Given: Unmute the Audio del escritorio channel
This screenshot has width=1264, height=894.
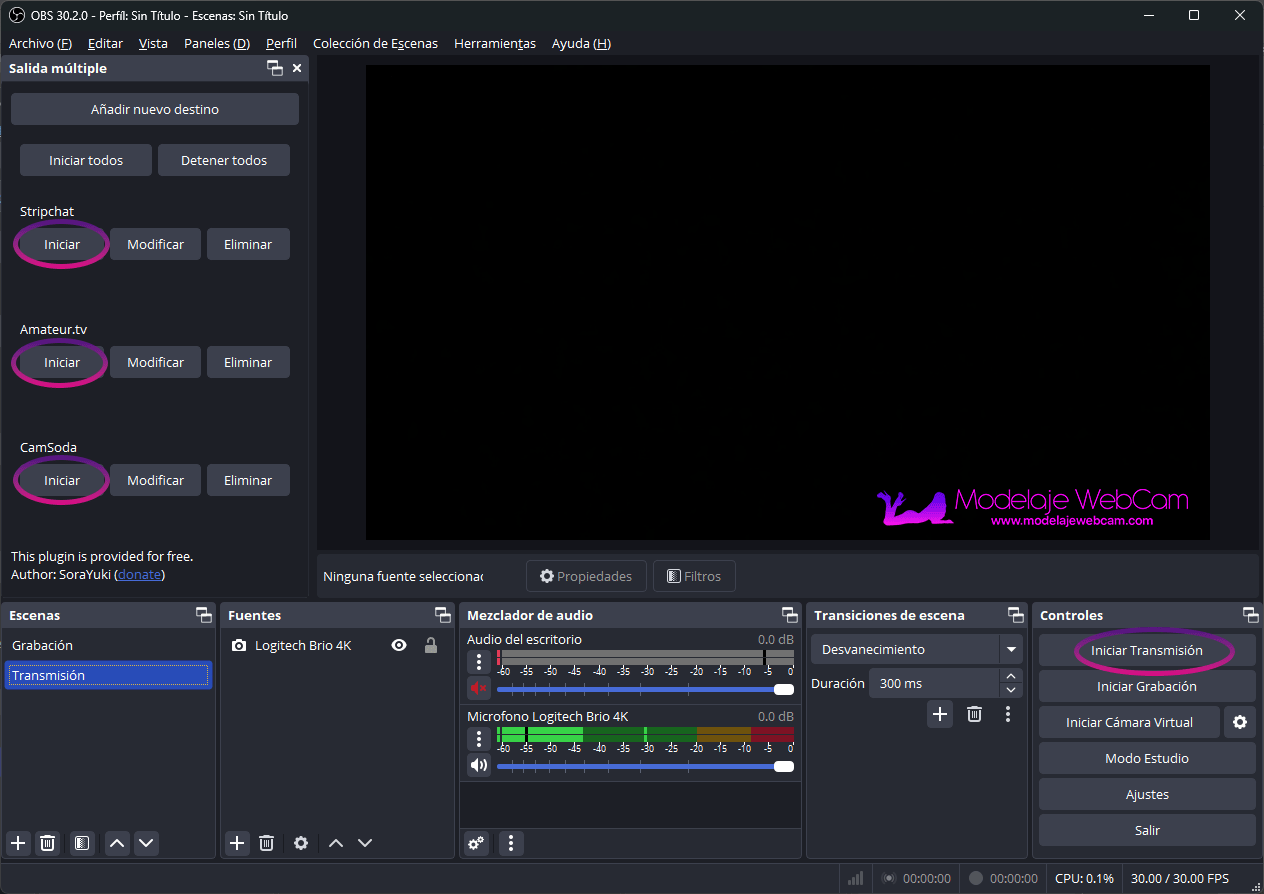Looking at the screenshot, I should pyautogui.click(x=479, y=688).
